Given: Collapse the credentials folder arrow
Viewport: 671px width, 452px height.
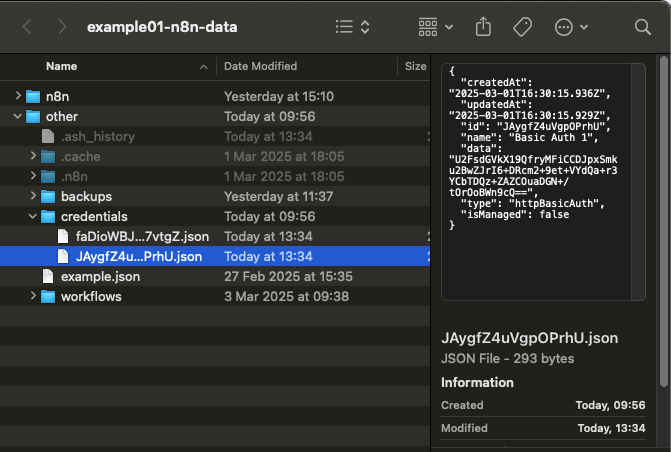Looking at the screenshot, I should coord(33,216).
